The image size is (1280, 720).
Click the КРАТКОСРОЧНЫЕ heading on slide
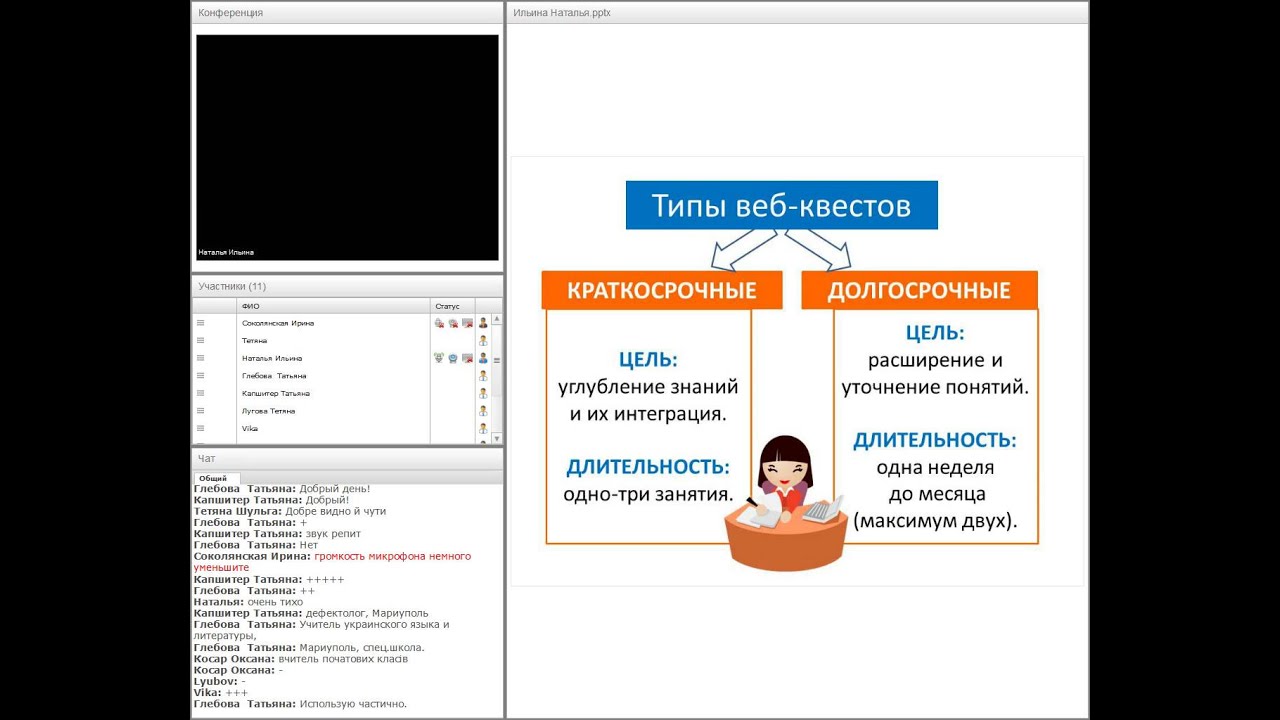tap(661, 290)
